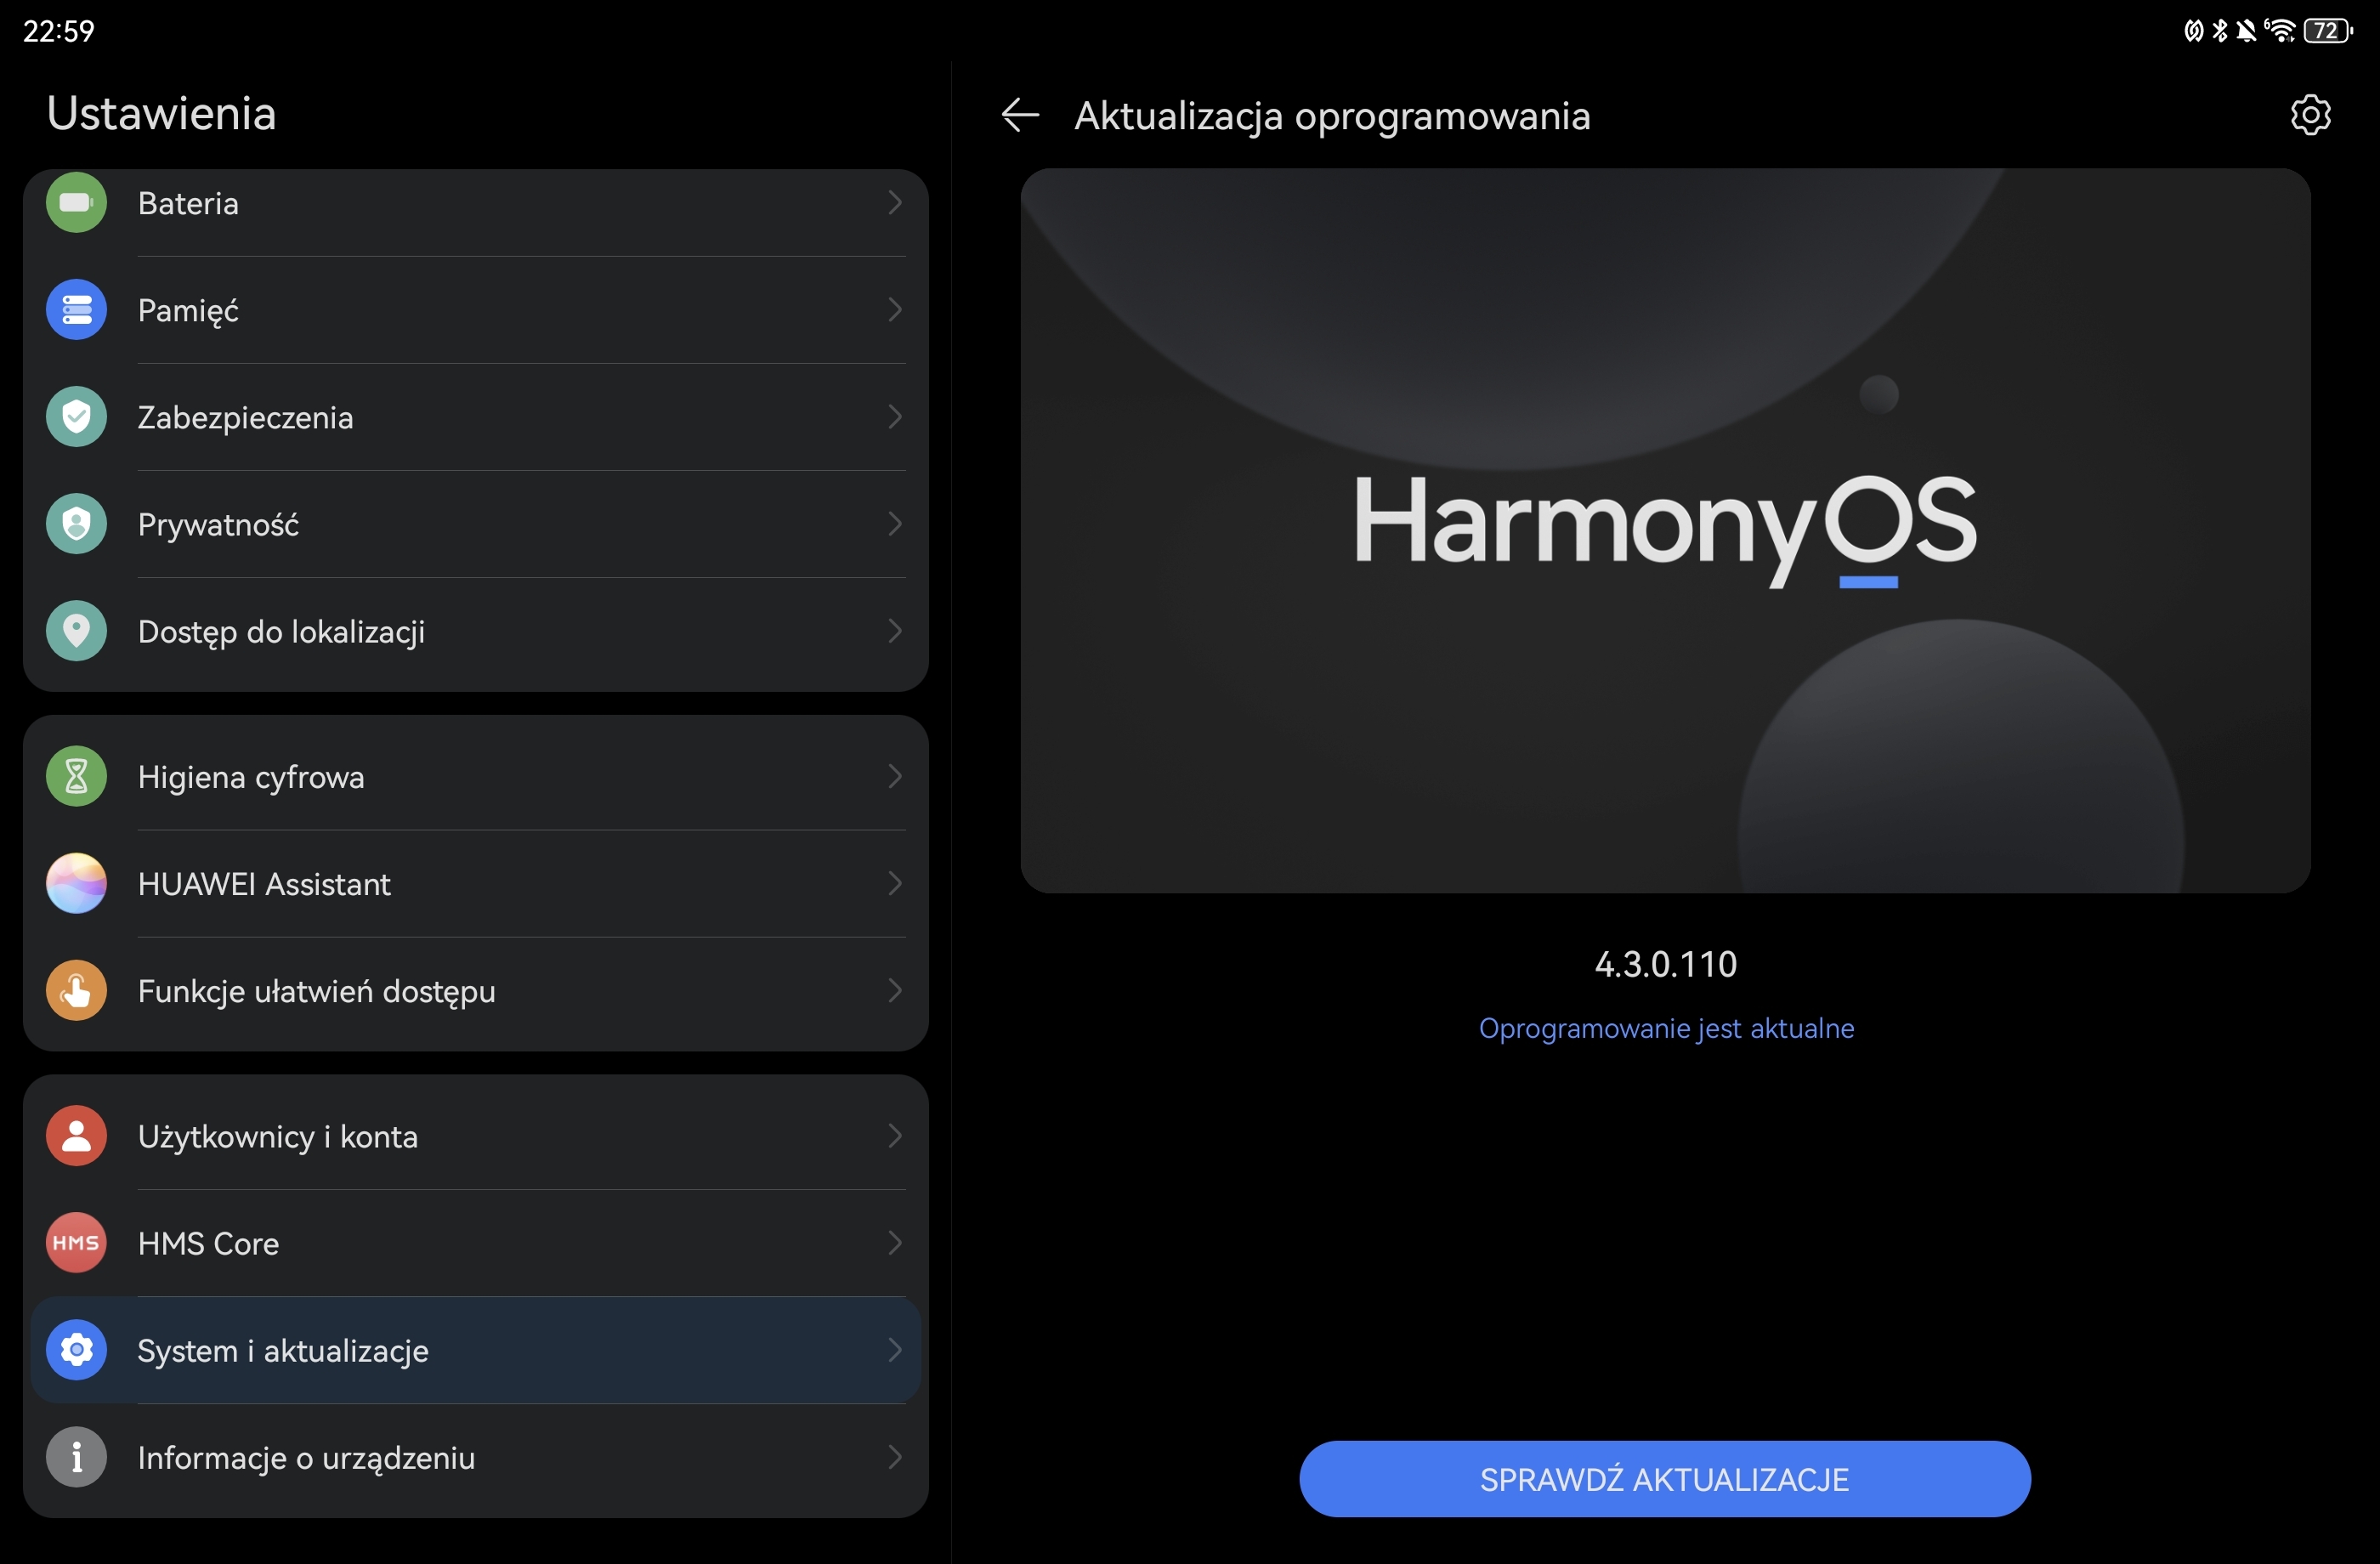The width and height of the screenshot is (2380, 1564).
Task: Tap the Zabezpieczenia shield icon
Action: click(x=76, y=417)
